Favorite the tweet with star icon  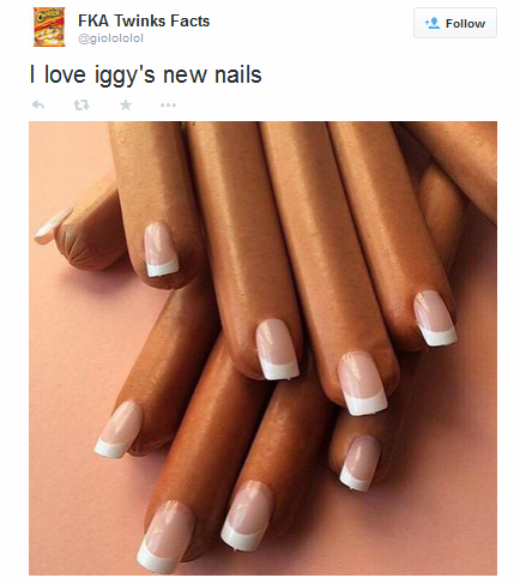pos(126,105)
